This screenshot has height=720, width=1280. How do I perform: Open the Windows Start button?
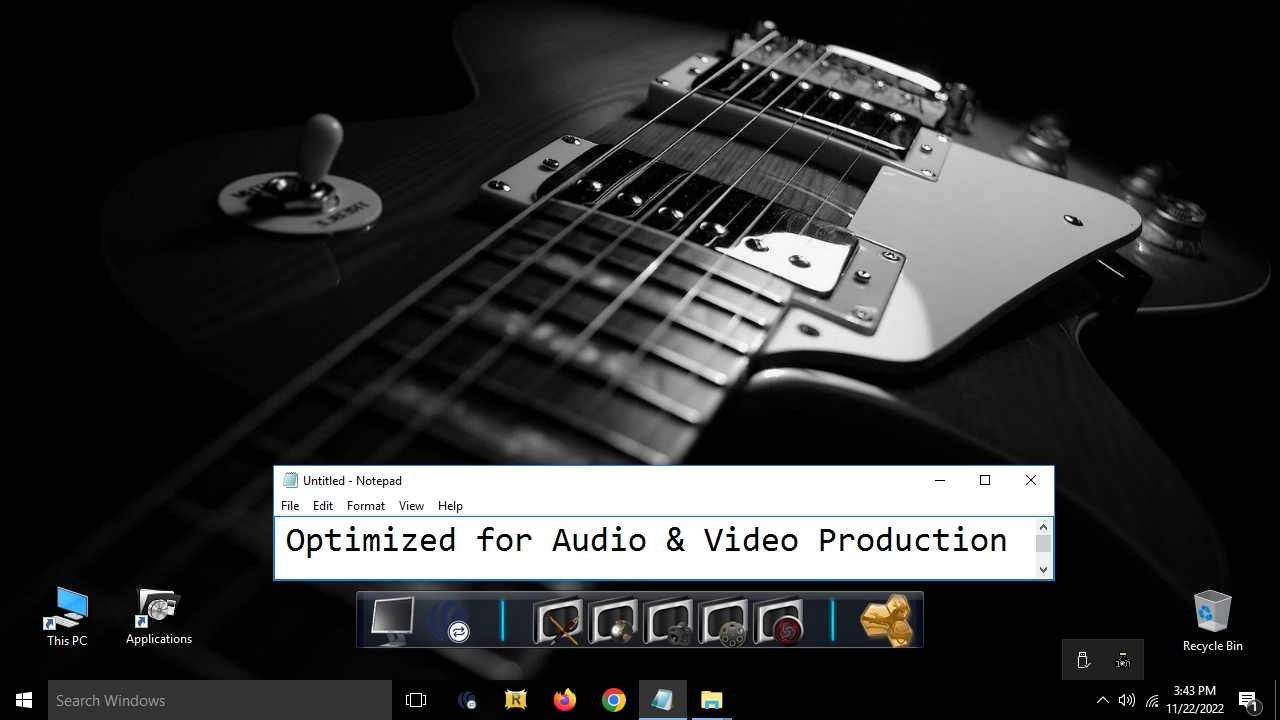click(x=24, y=700)
